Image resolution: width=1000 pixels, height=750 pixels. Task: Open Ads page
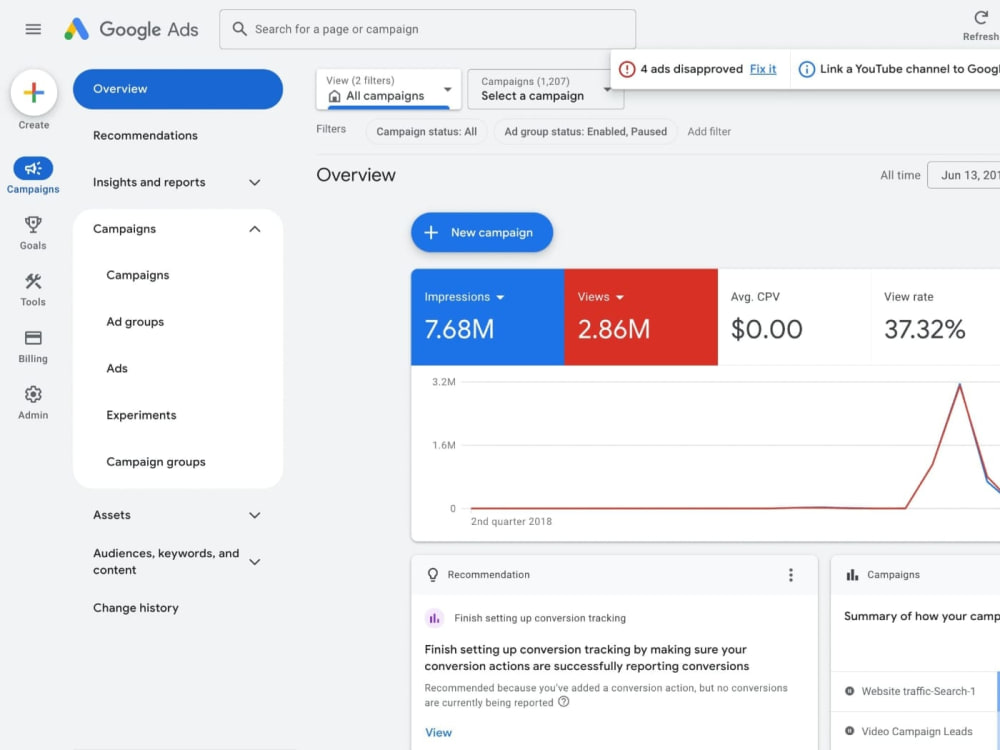click(x=117, y=368)
